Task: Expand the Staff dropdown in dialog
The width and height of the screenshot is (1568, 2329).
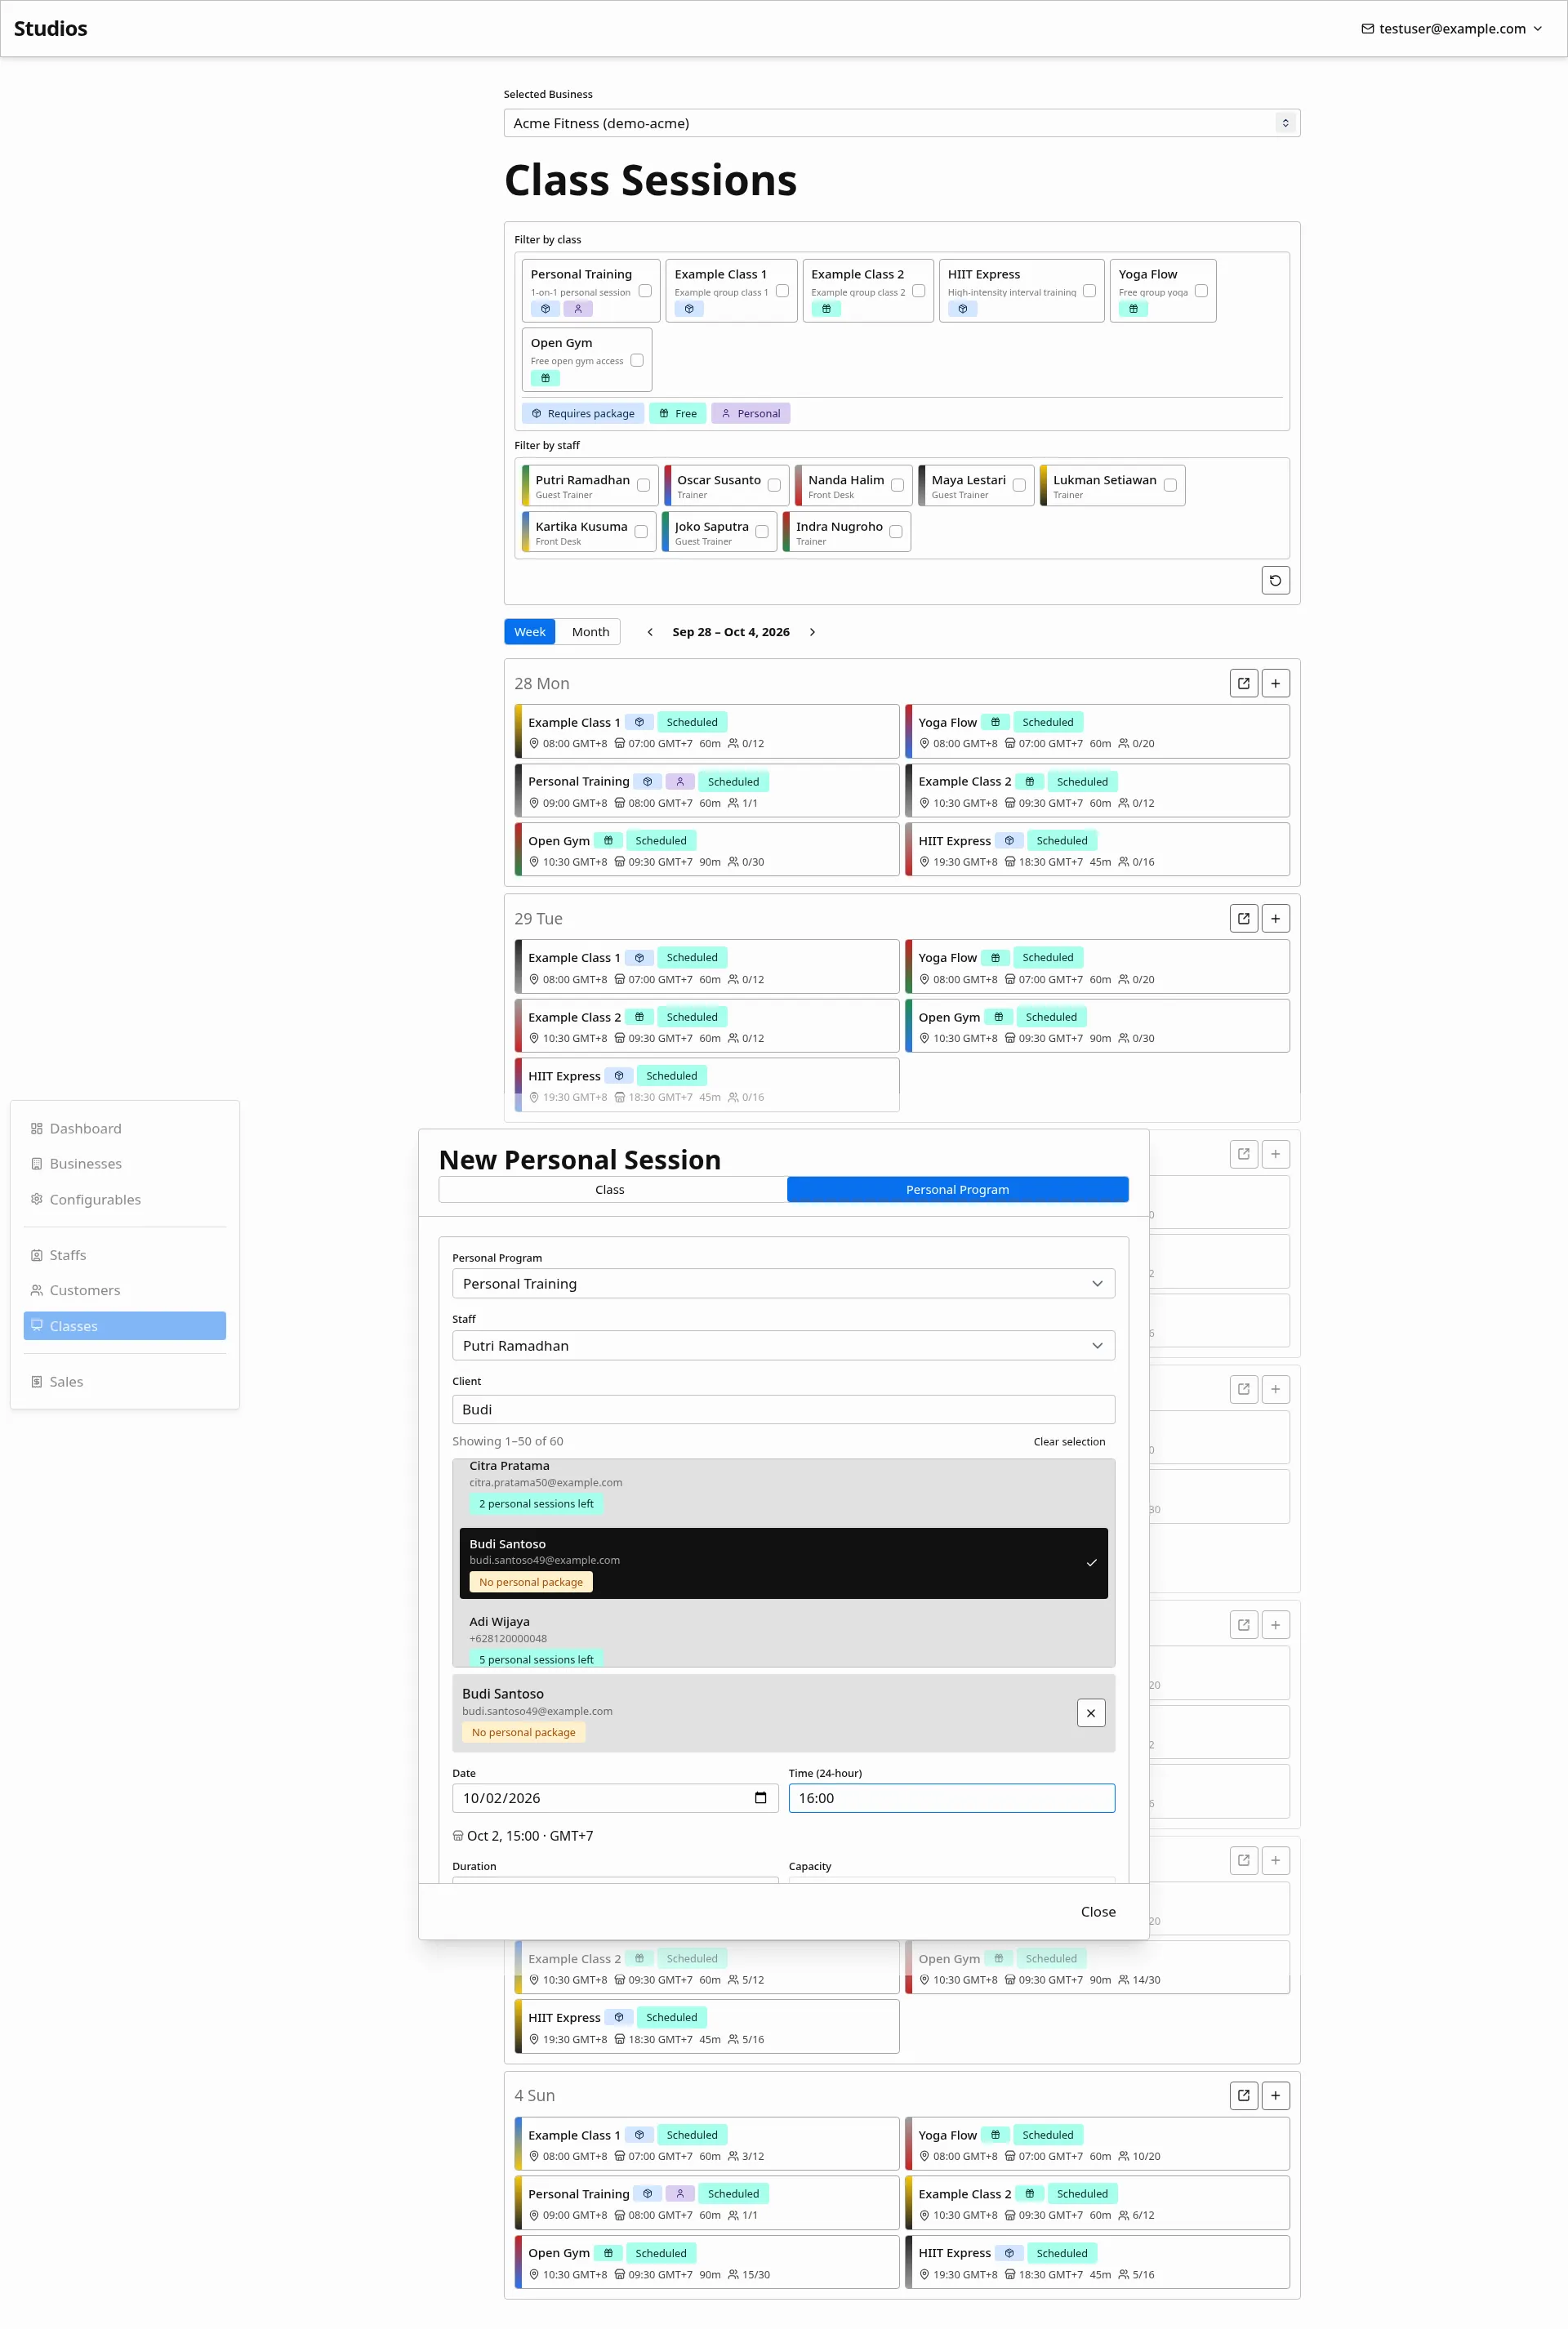Action: pyautogui.click(x=783, y=1346)
